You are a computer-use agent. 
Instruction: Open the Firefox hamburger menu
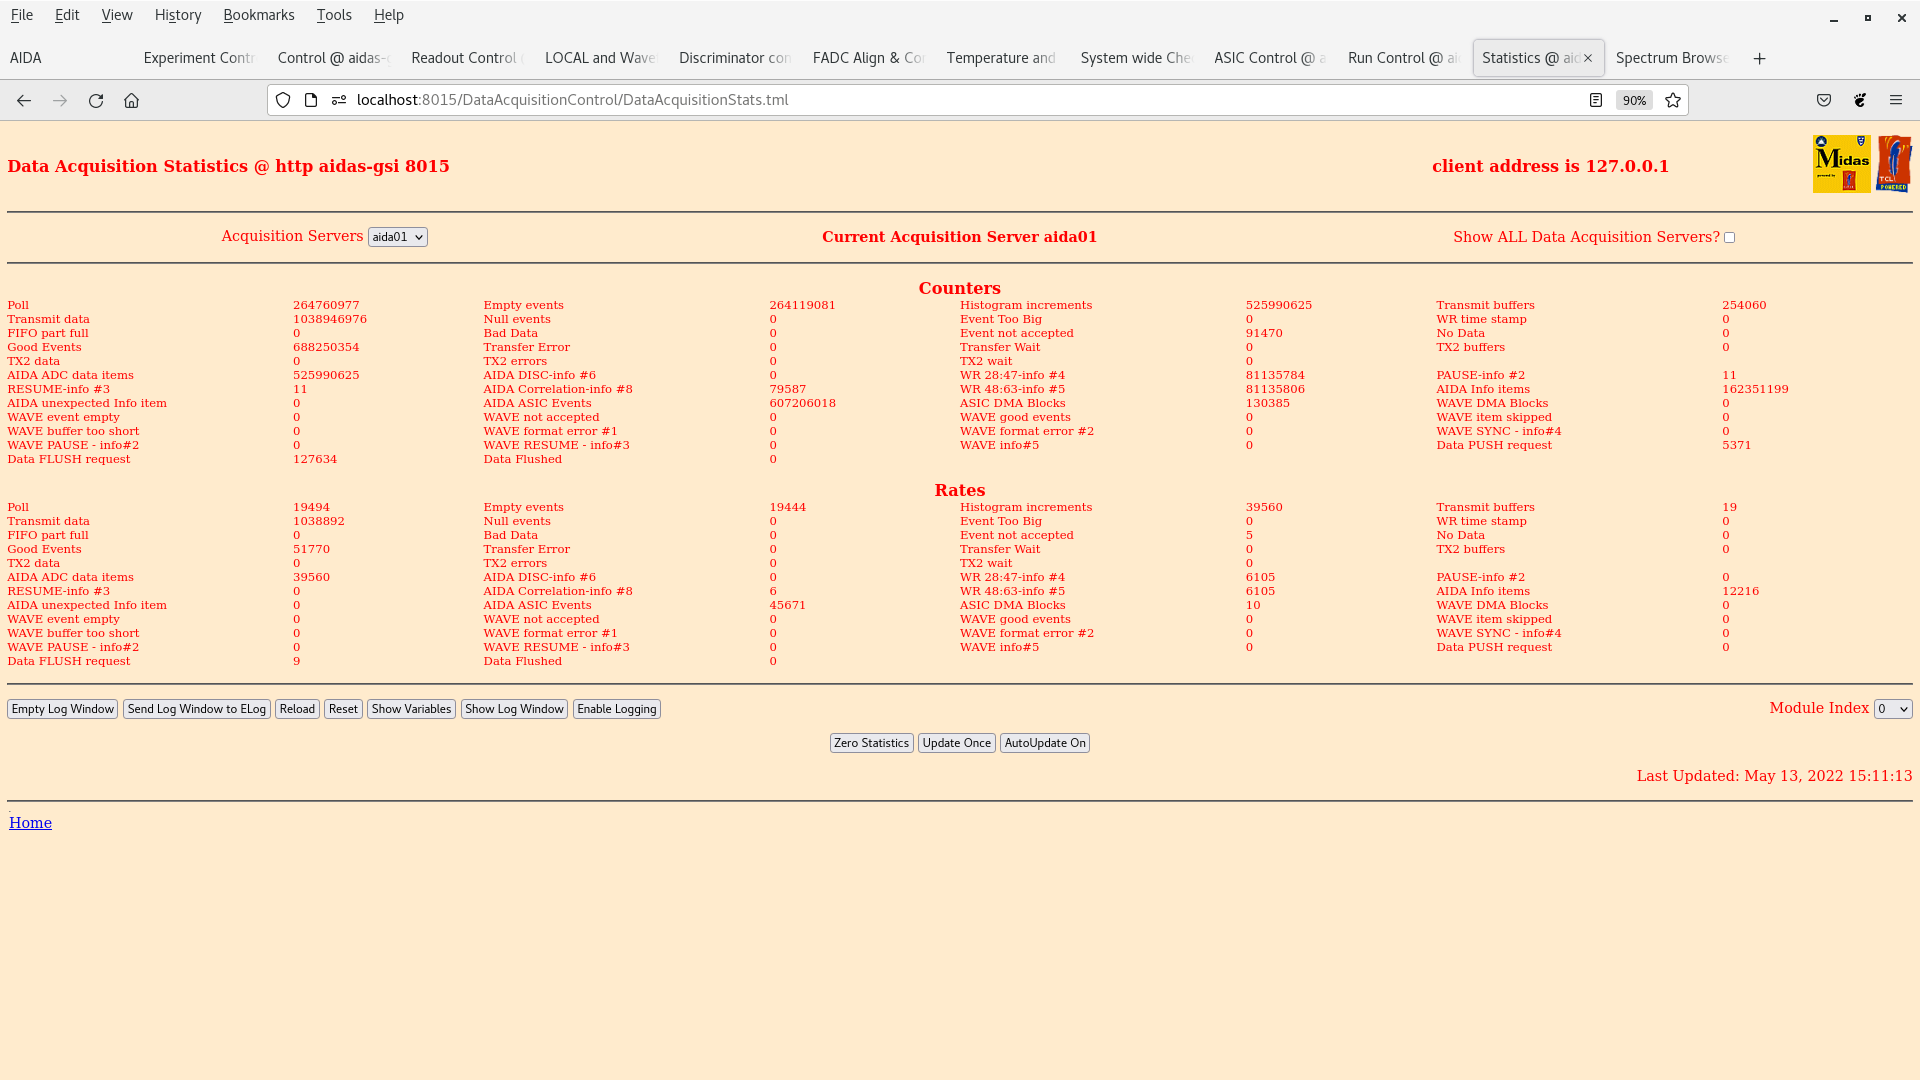click(1896, 100)
